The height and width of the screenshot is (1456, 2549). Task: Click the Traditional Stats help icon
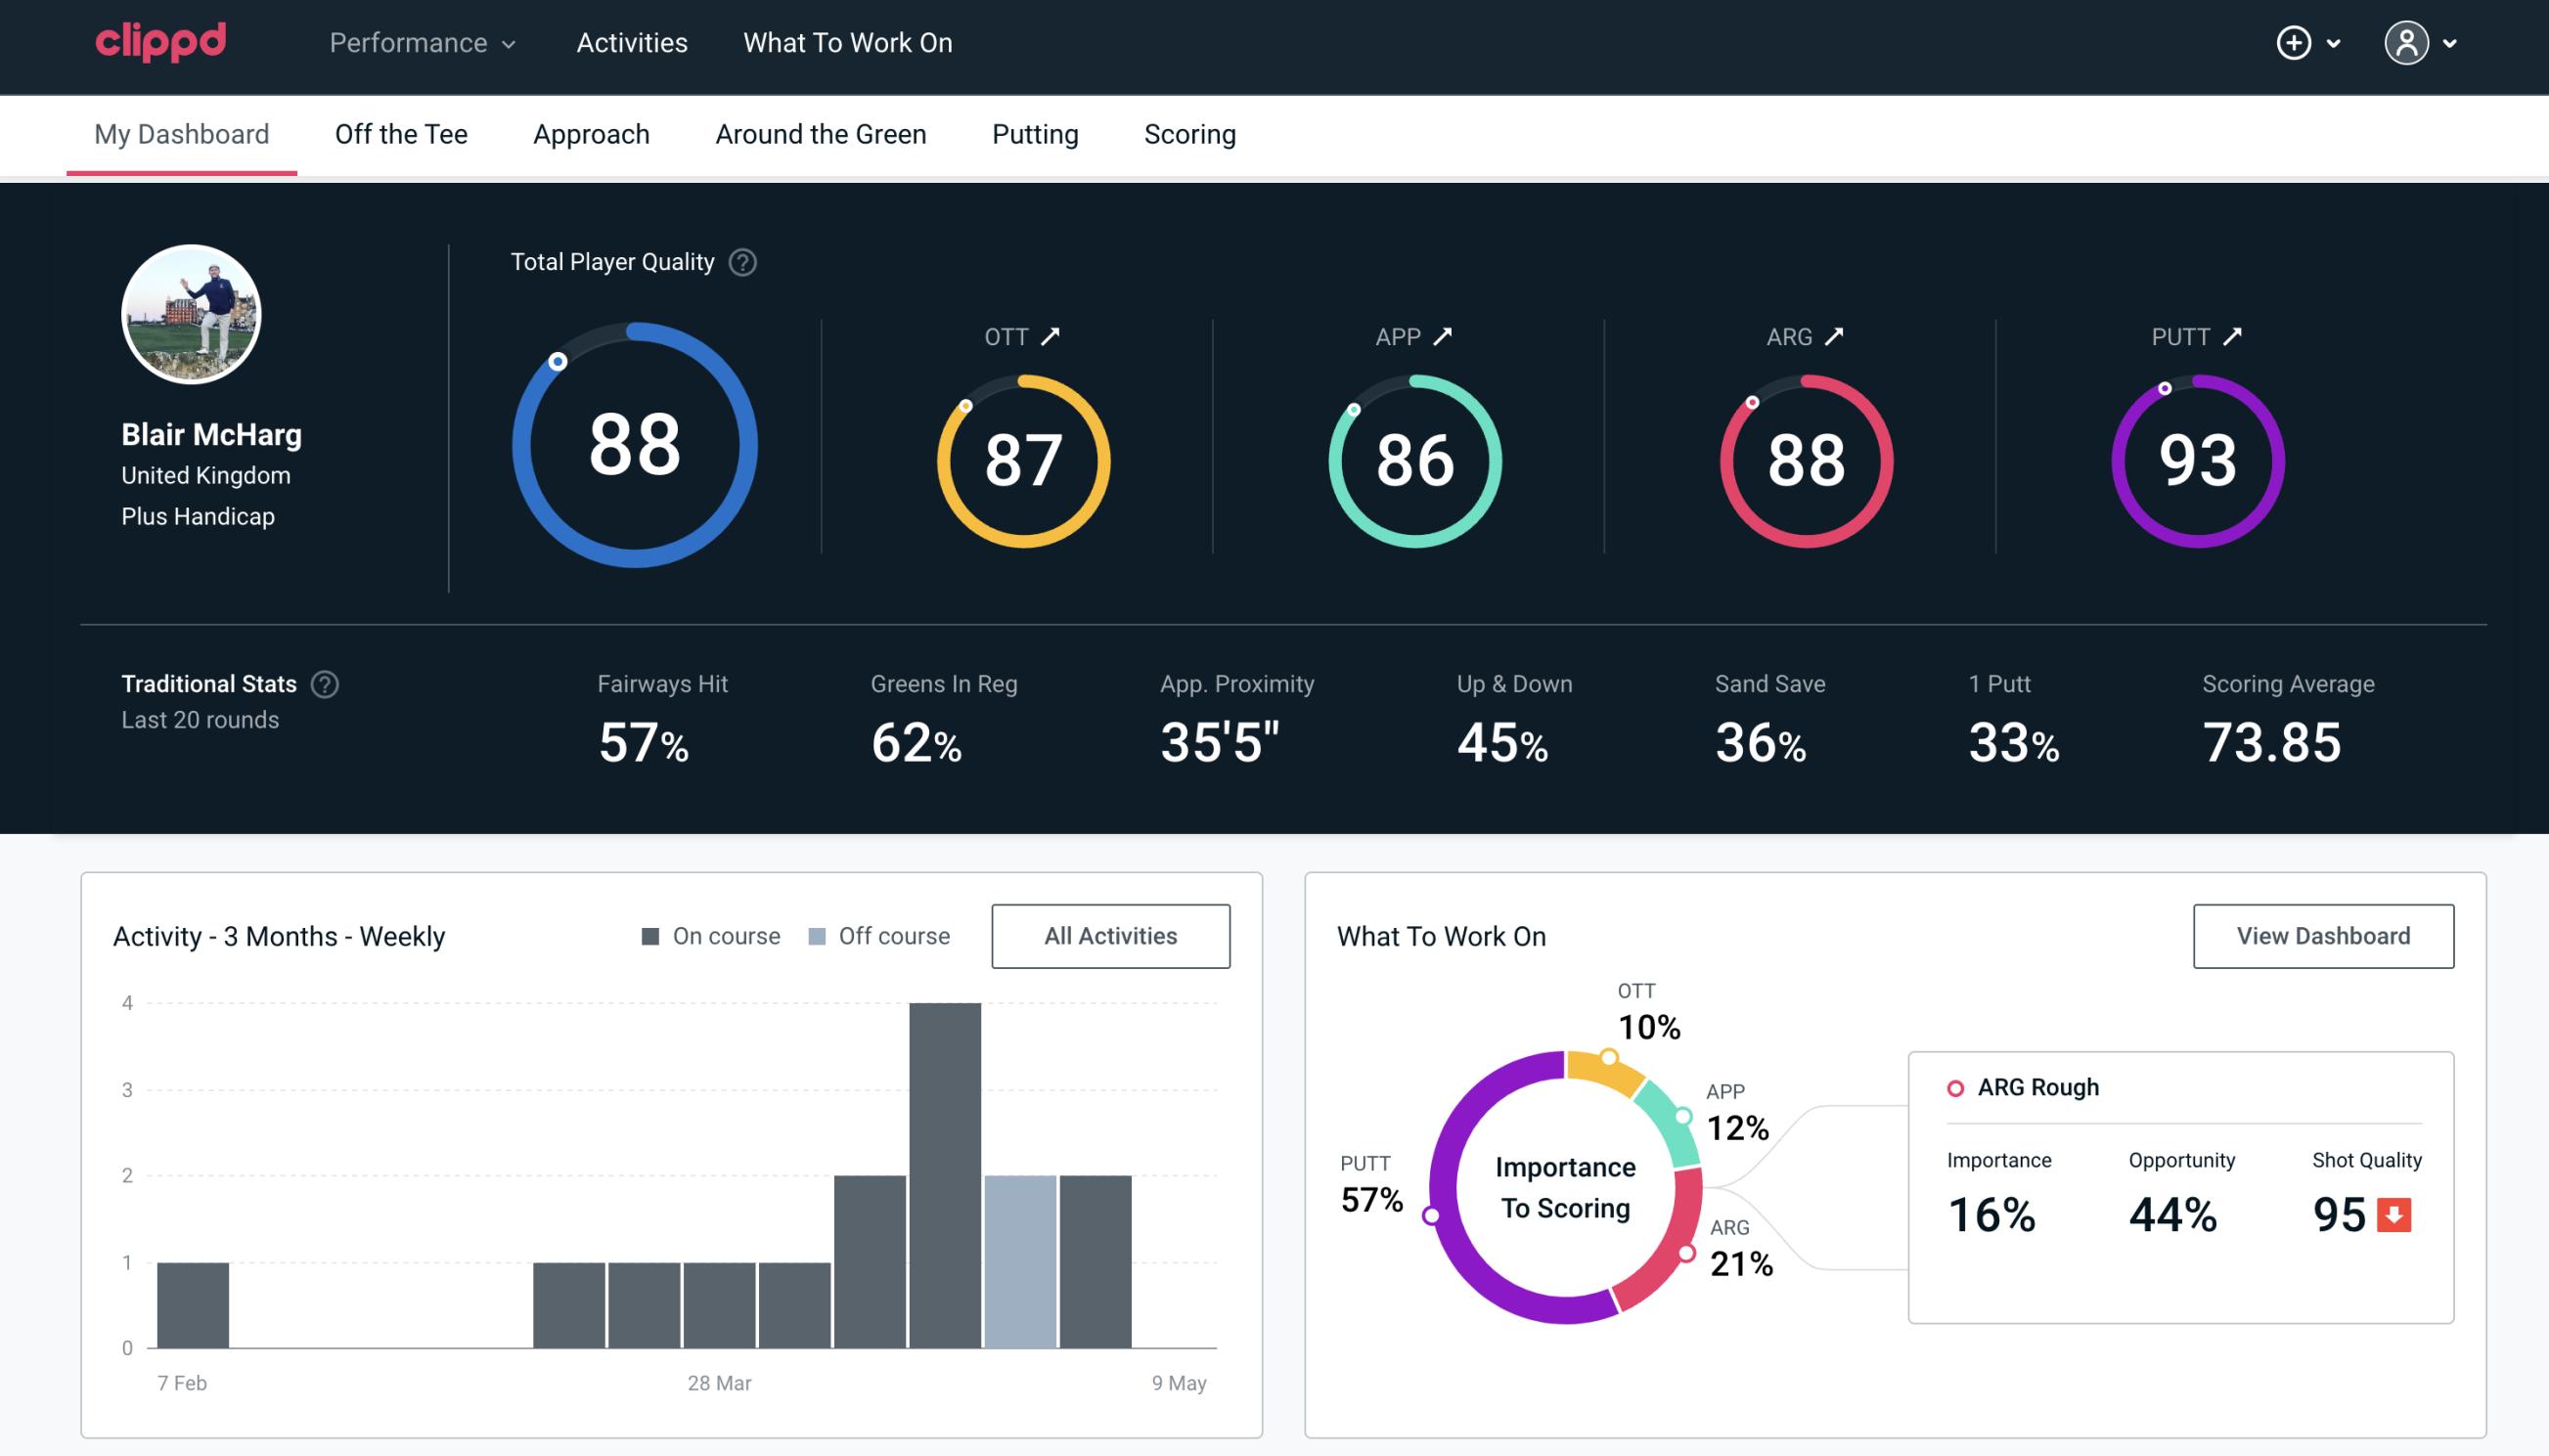[324, 683]
